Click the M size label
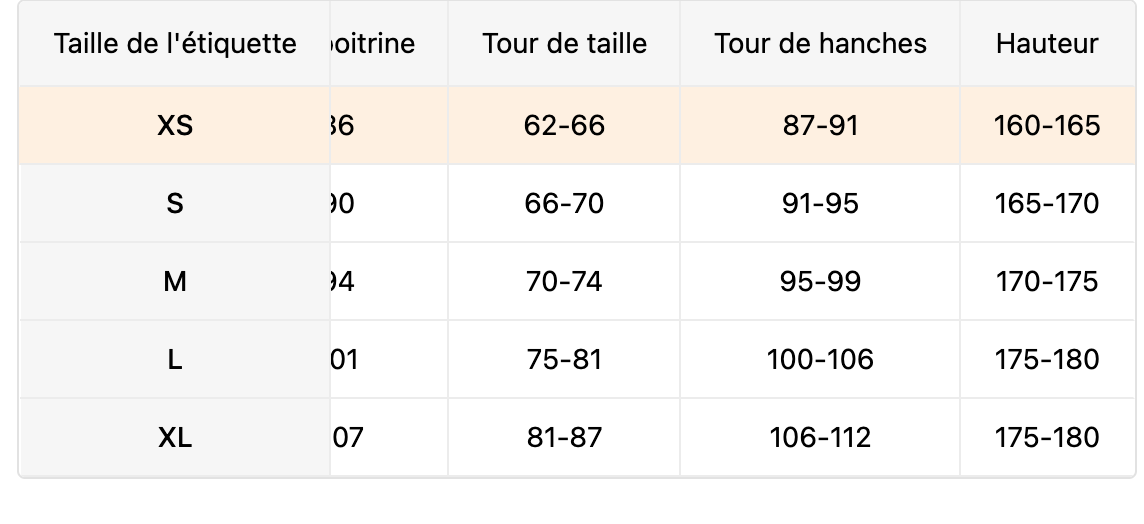The width and height of the screenshot is (1144, 524). coord(175,282)
